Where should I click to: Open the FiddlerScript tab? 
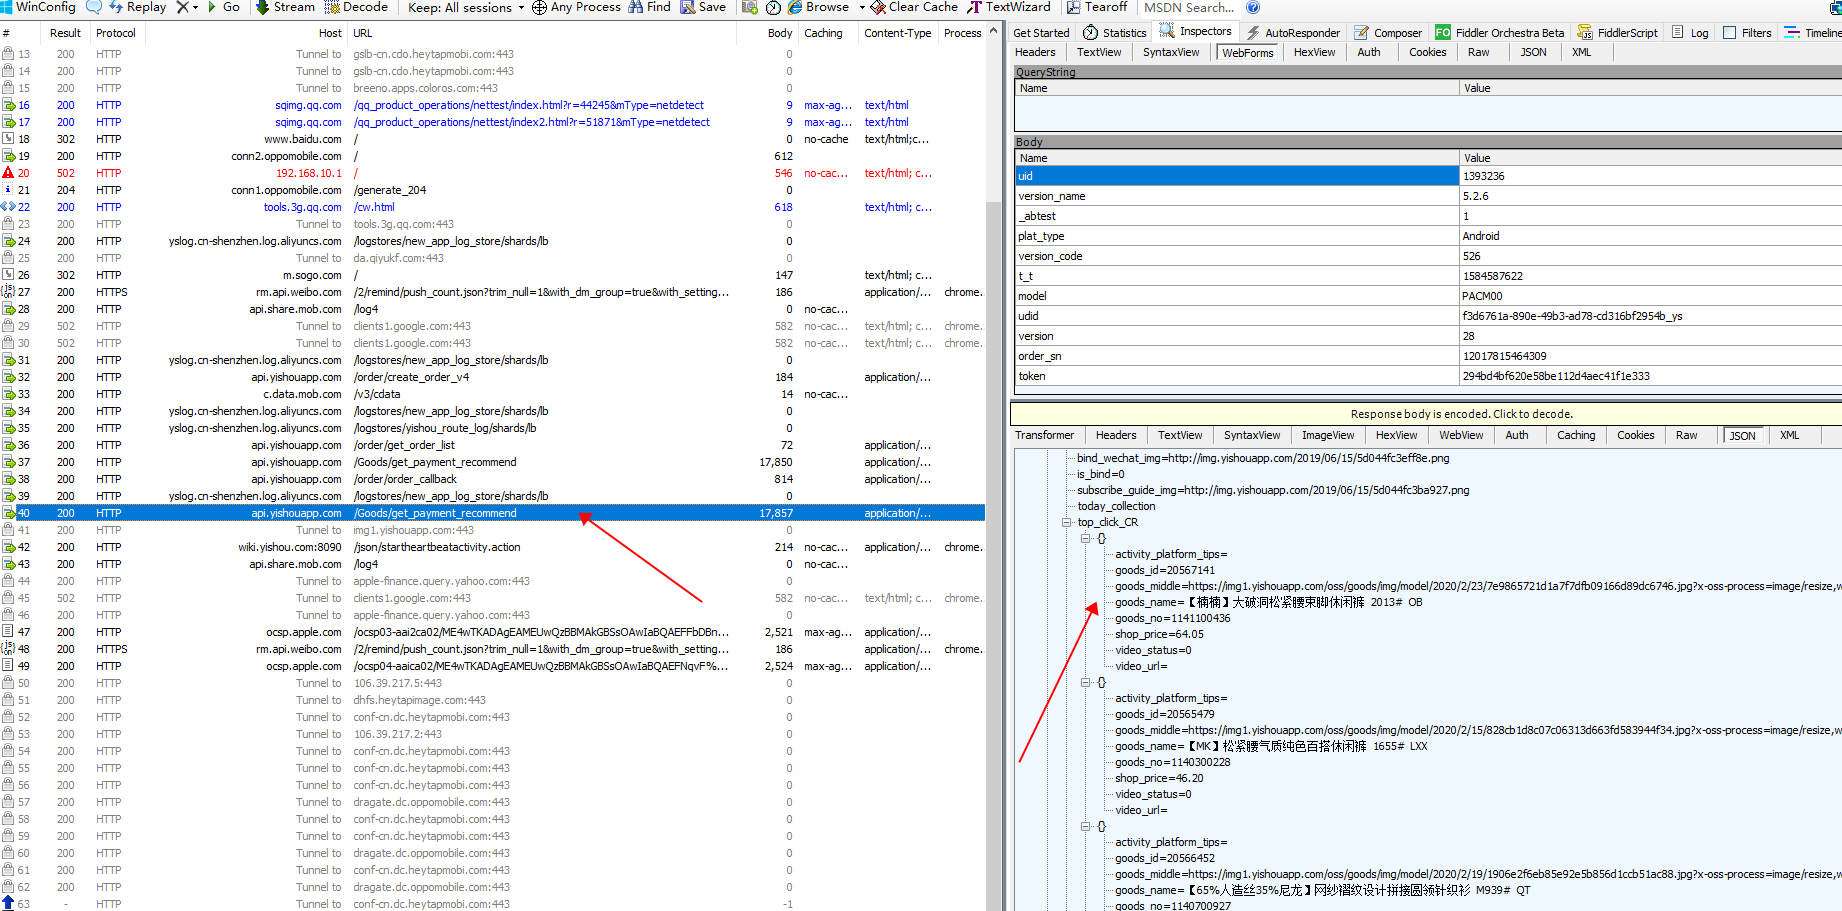[x=1618, y=33]
